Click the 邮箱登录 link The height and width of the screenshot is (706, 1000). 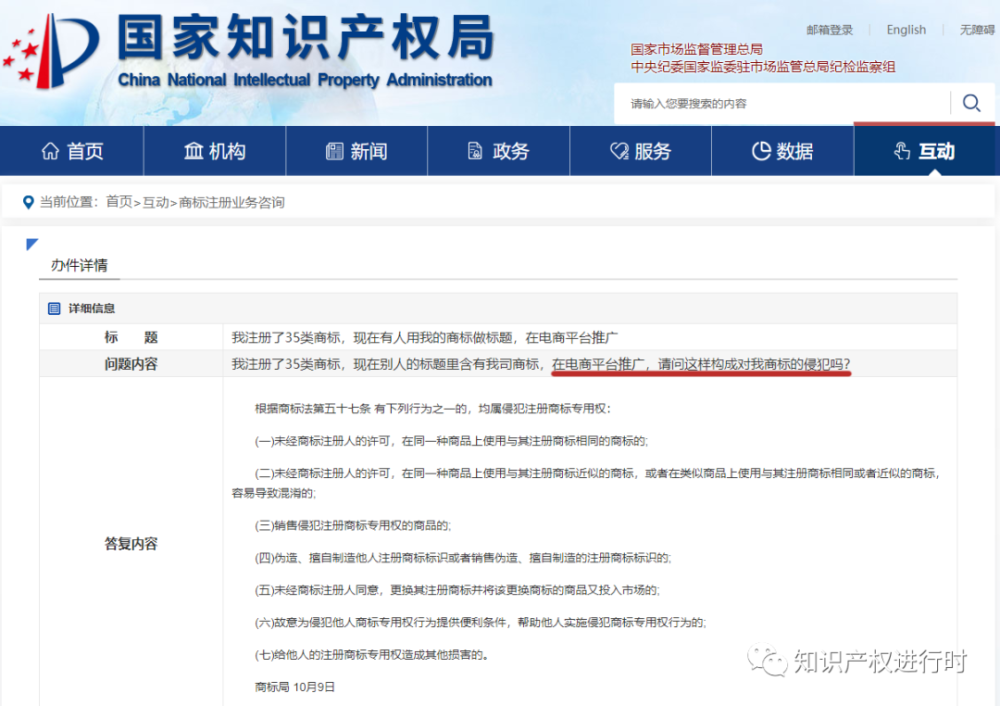[829, 30]
